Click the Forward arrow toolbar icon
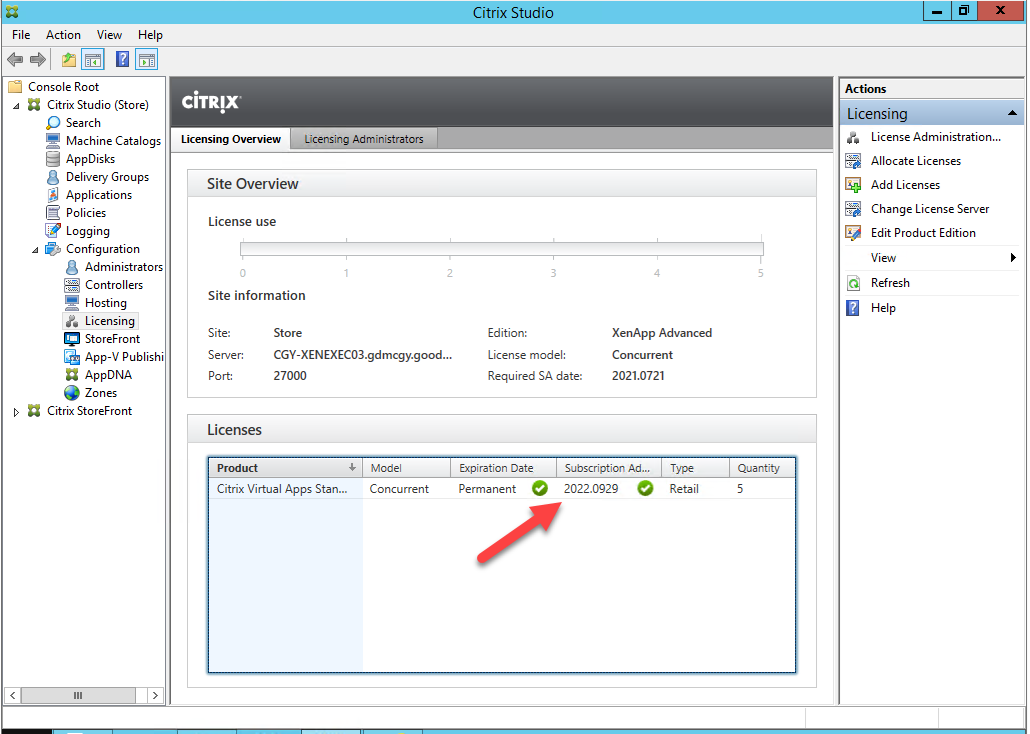 (38, 60)
